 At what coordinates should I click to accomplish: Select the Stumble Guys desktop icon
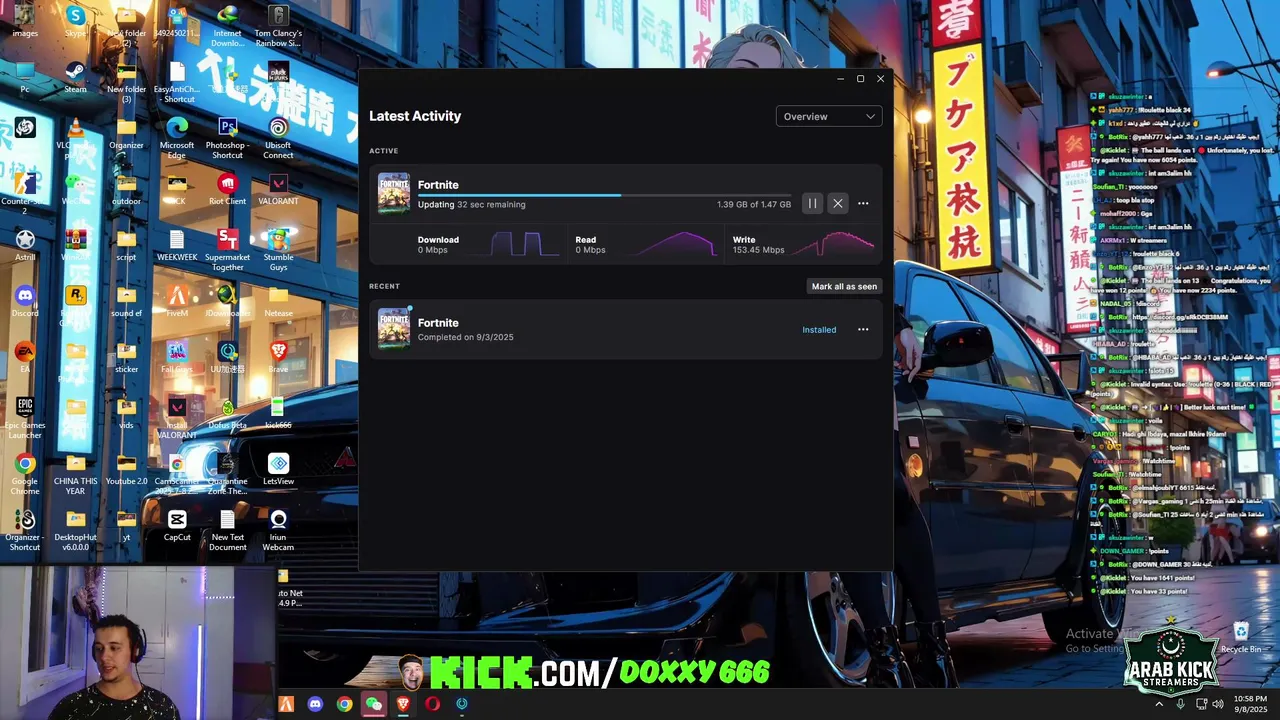click(x=278, y=249)
